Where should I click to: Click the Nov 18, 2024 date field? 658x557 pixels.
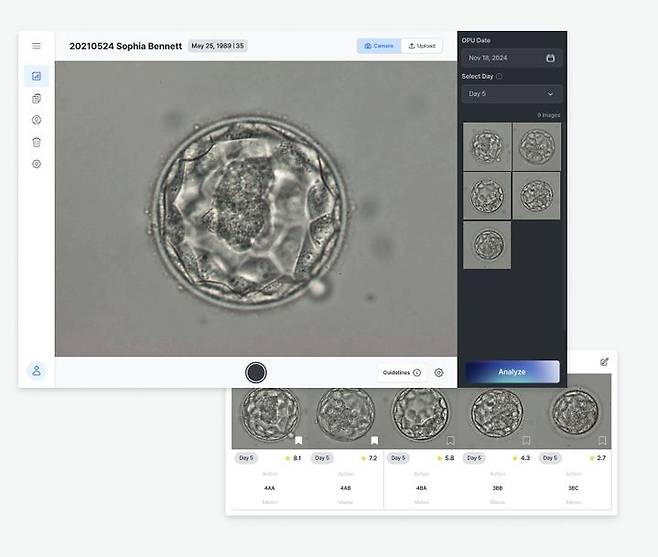[512, 58]
